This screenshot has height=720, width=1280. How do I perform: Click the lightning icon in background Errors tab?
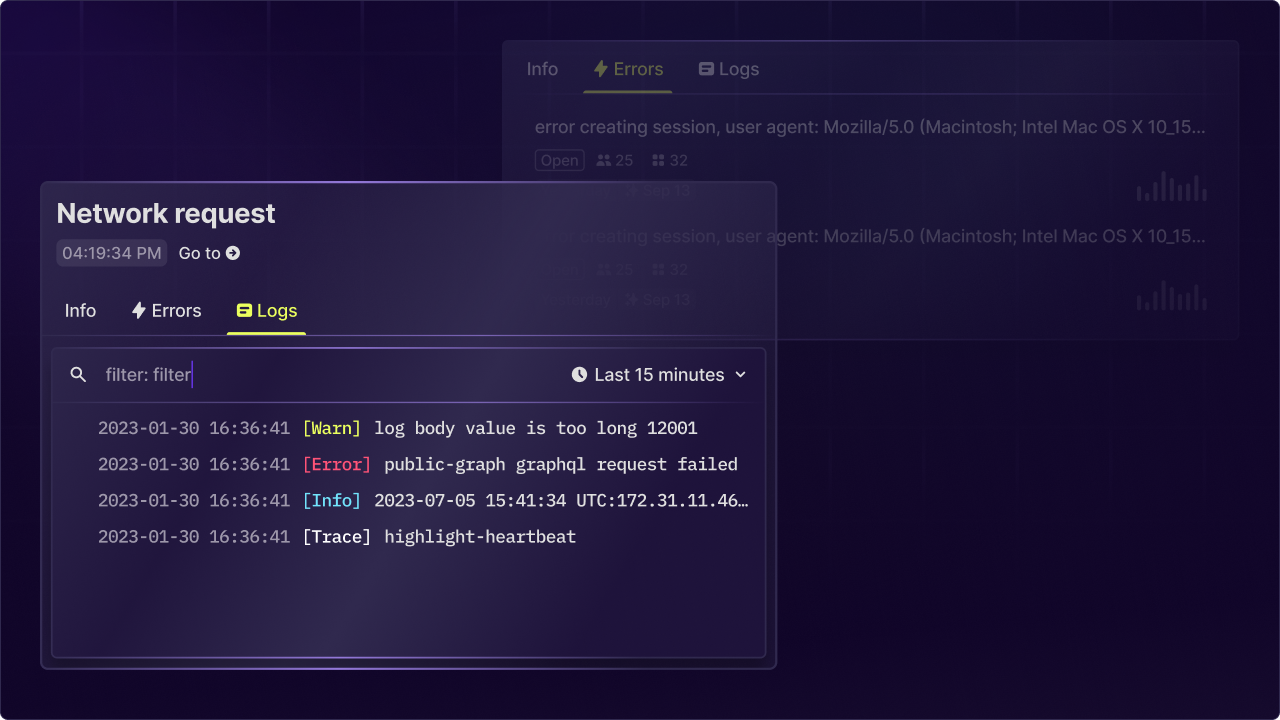pos(599,69)
